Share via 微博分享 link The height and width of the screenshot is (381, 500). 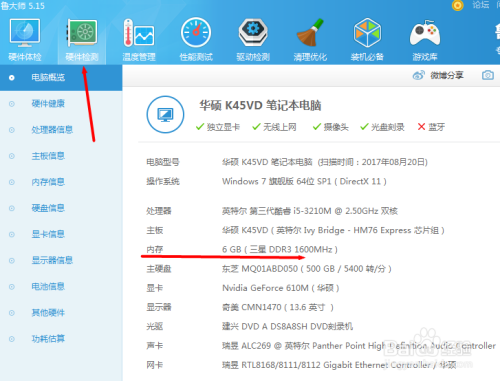[438, 76]
